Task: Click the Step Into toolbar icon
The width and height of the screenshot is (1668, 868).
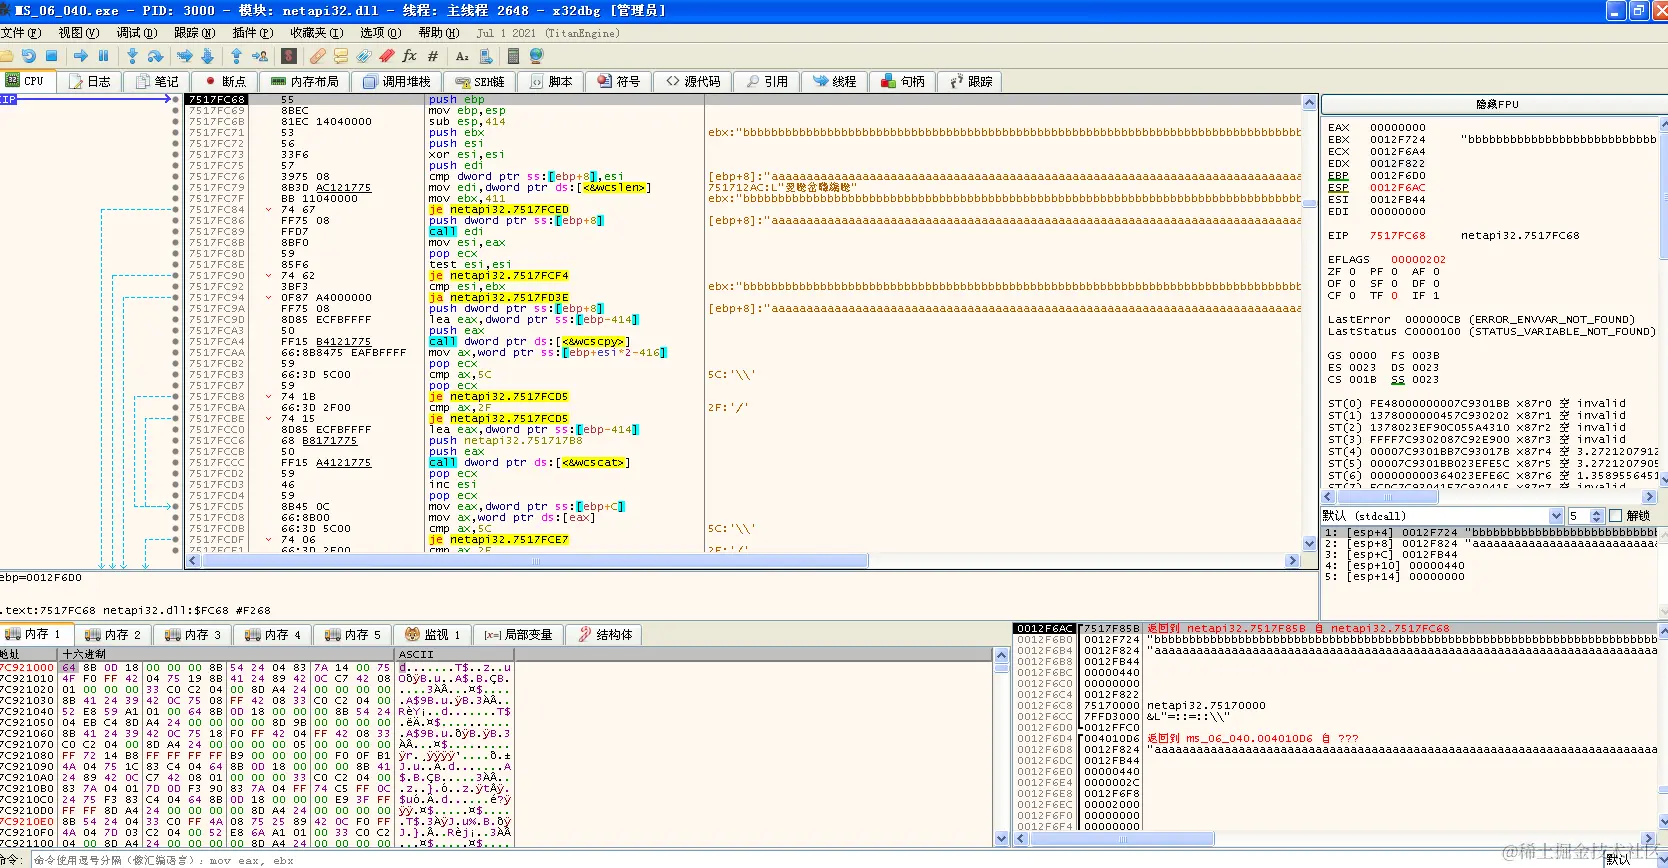Action: (x=132, y=56)
